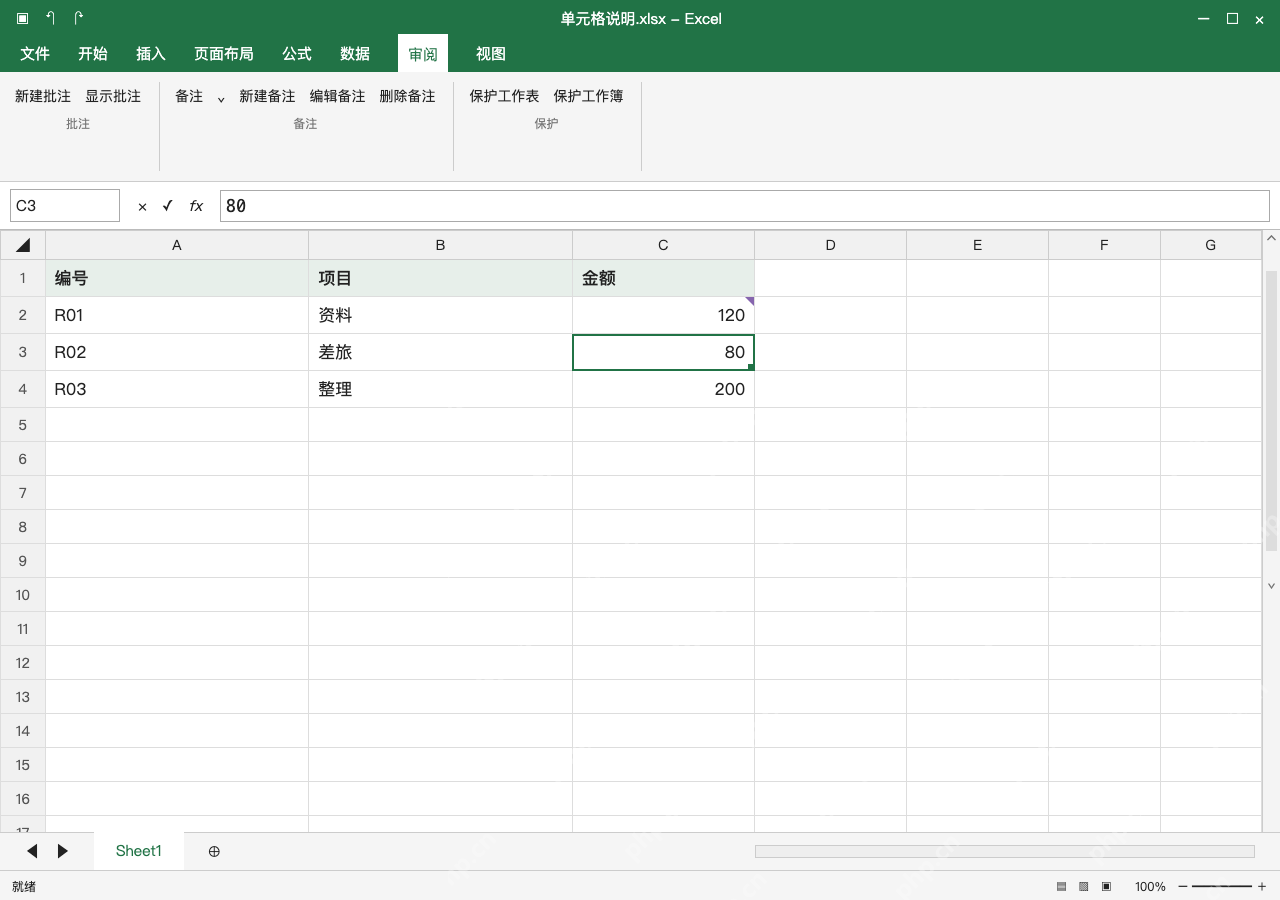Switch to the 视图 ribbon tab
The height and width of the screenshot is (900, 1280).
click(x=491, y=54)
